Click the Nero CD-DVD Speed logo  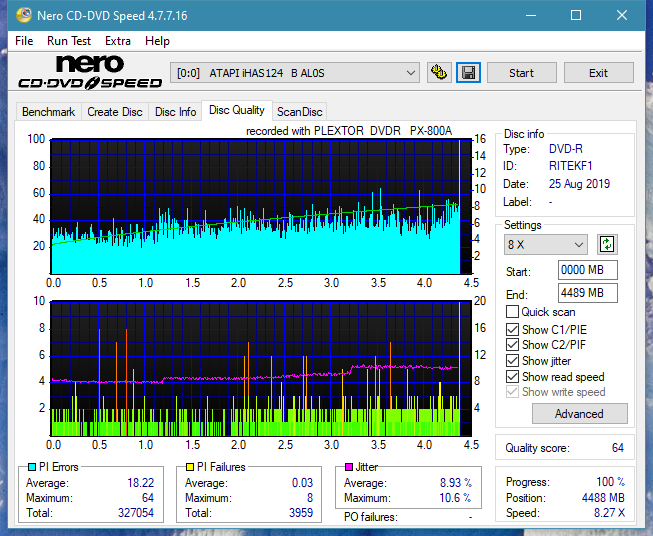coord(90,72)
